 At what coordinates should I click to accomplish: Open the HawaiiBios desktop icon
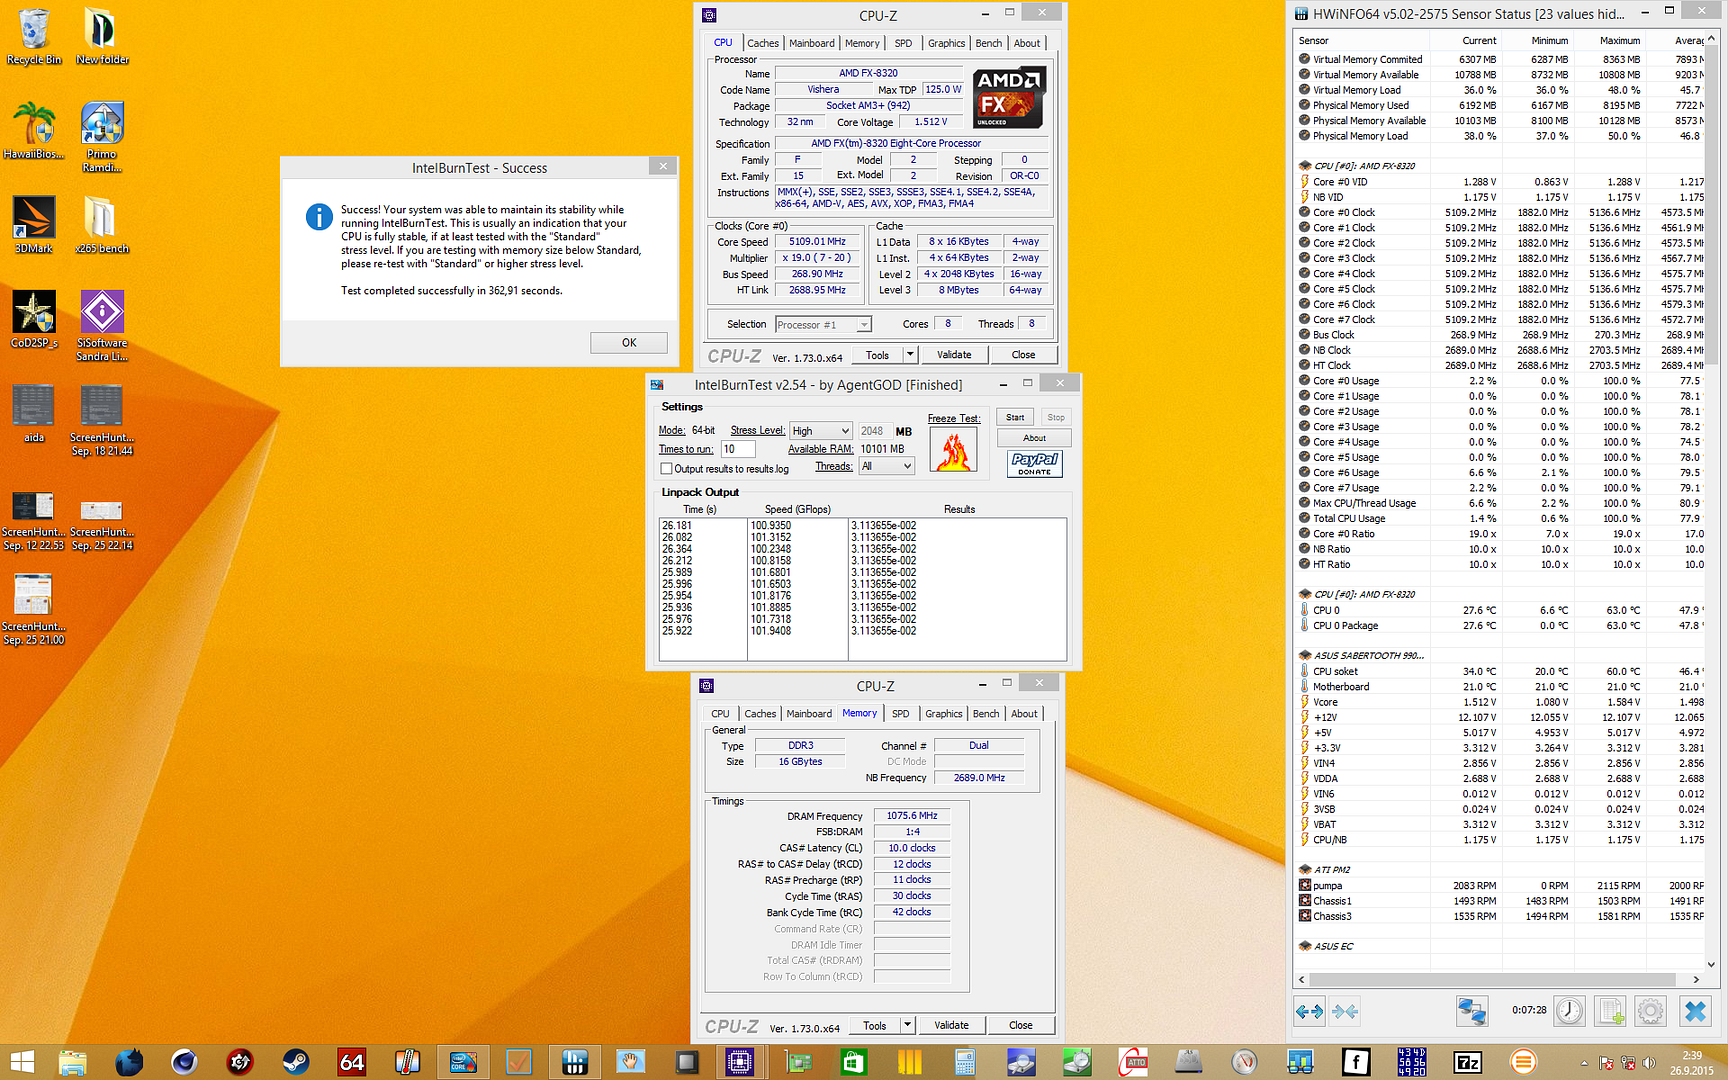(x=34, y=131)
